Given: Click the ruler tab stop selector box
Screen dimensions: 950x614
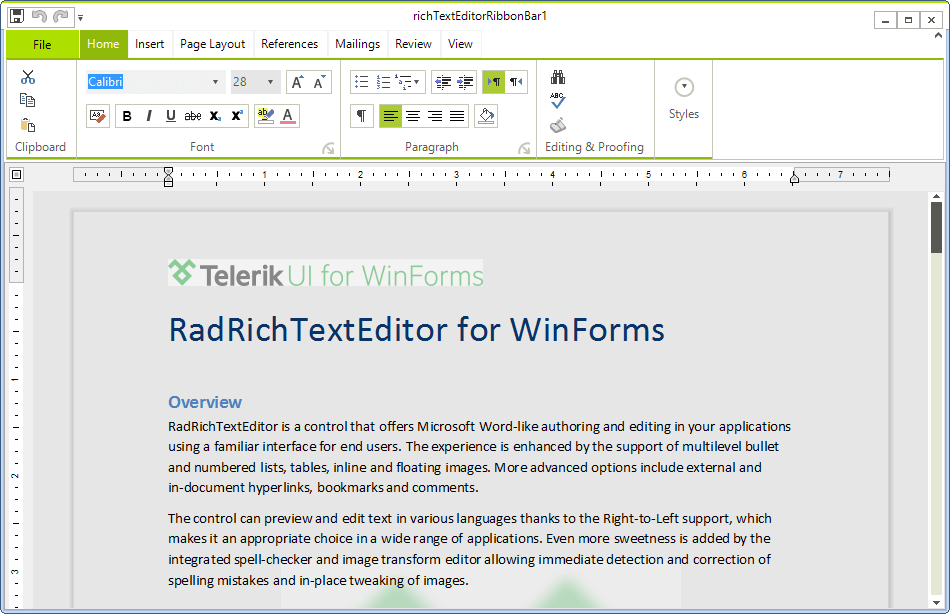Looking at the screenshot, I should (x=16, y=175).
